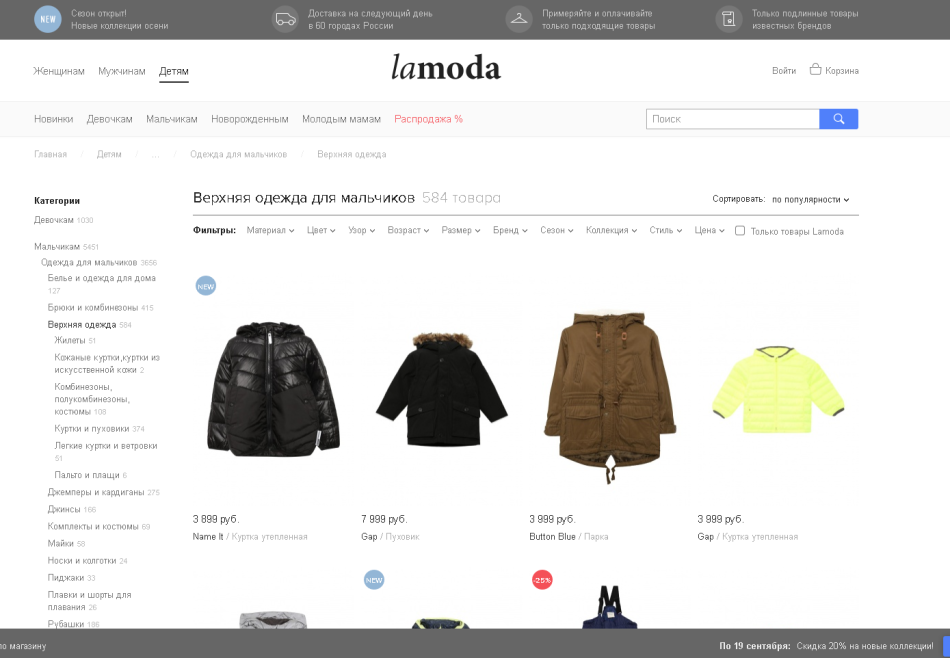Viewport: 950px width, 658px height.
Task: Open the shopping cart icon
Action: click(x=815, y=70)
